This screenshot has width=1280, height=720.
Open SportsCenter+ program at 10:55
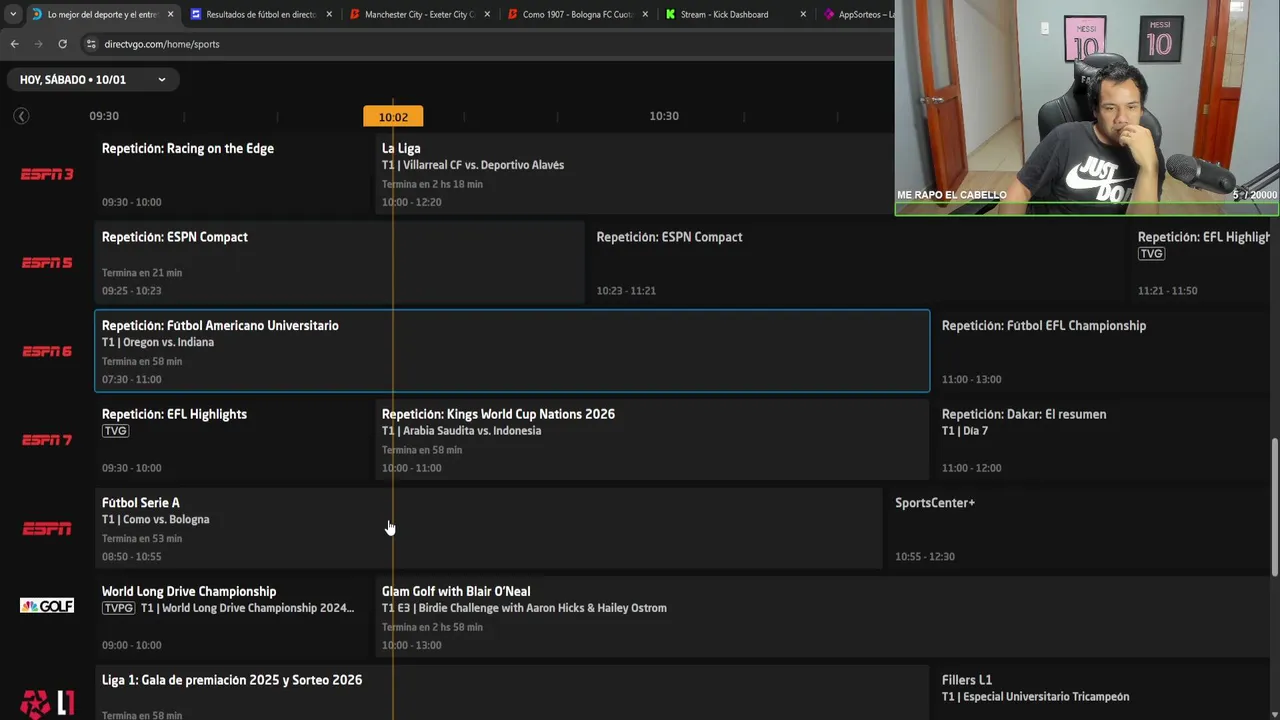coord(1079,529)
